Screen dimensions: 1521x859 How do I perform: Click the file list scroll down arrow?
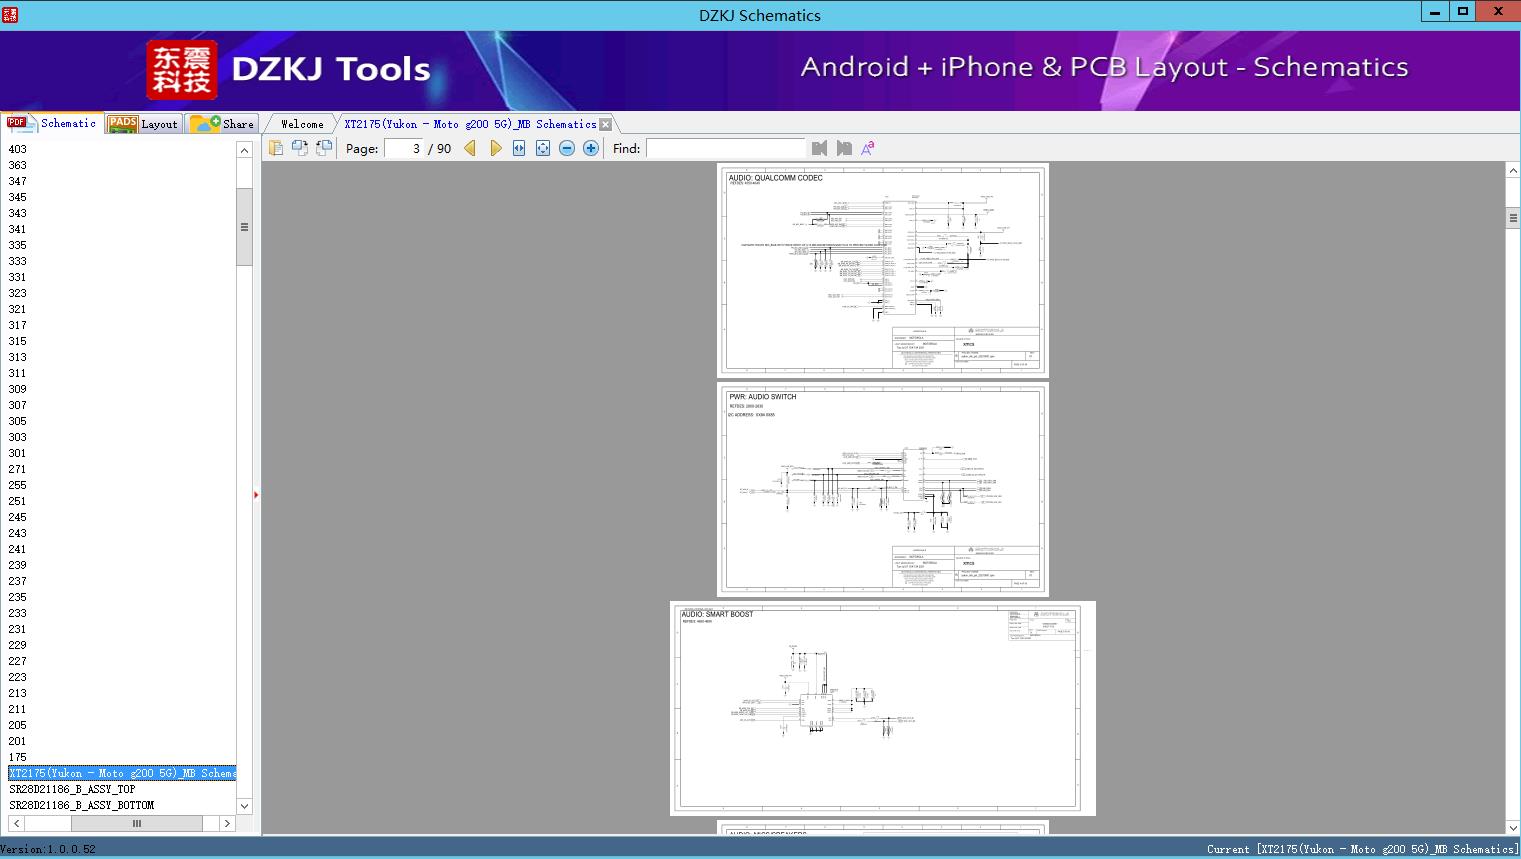244,806
